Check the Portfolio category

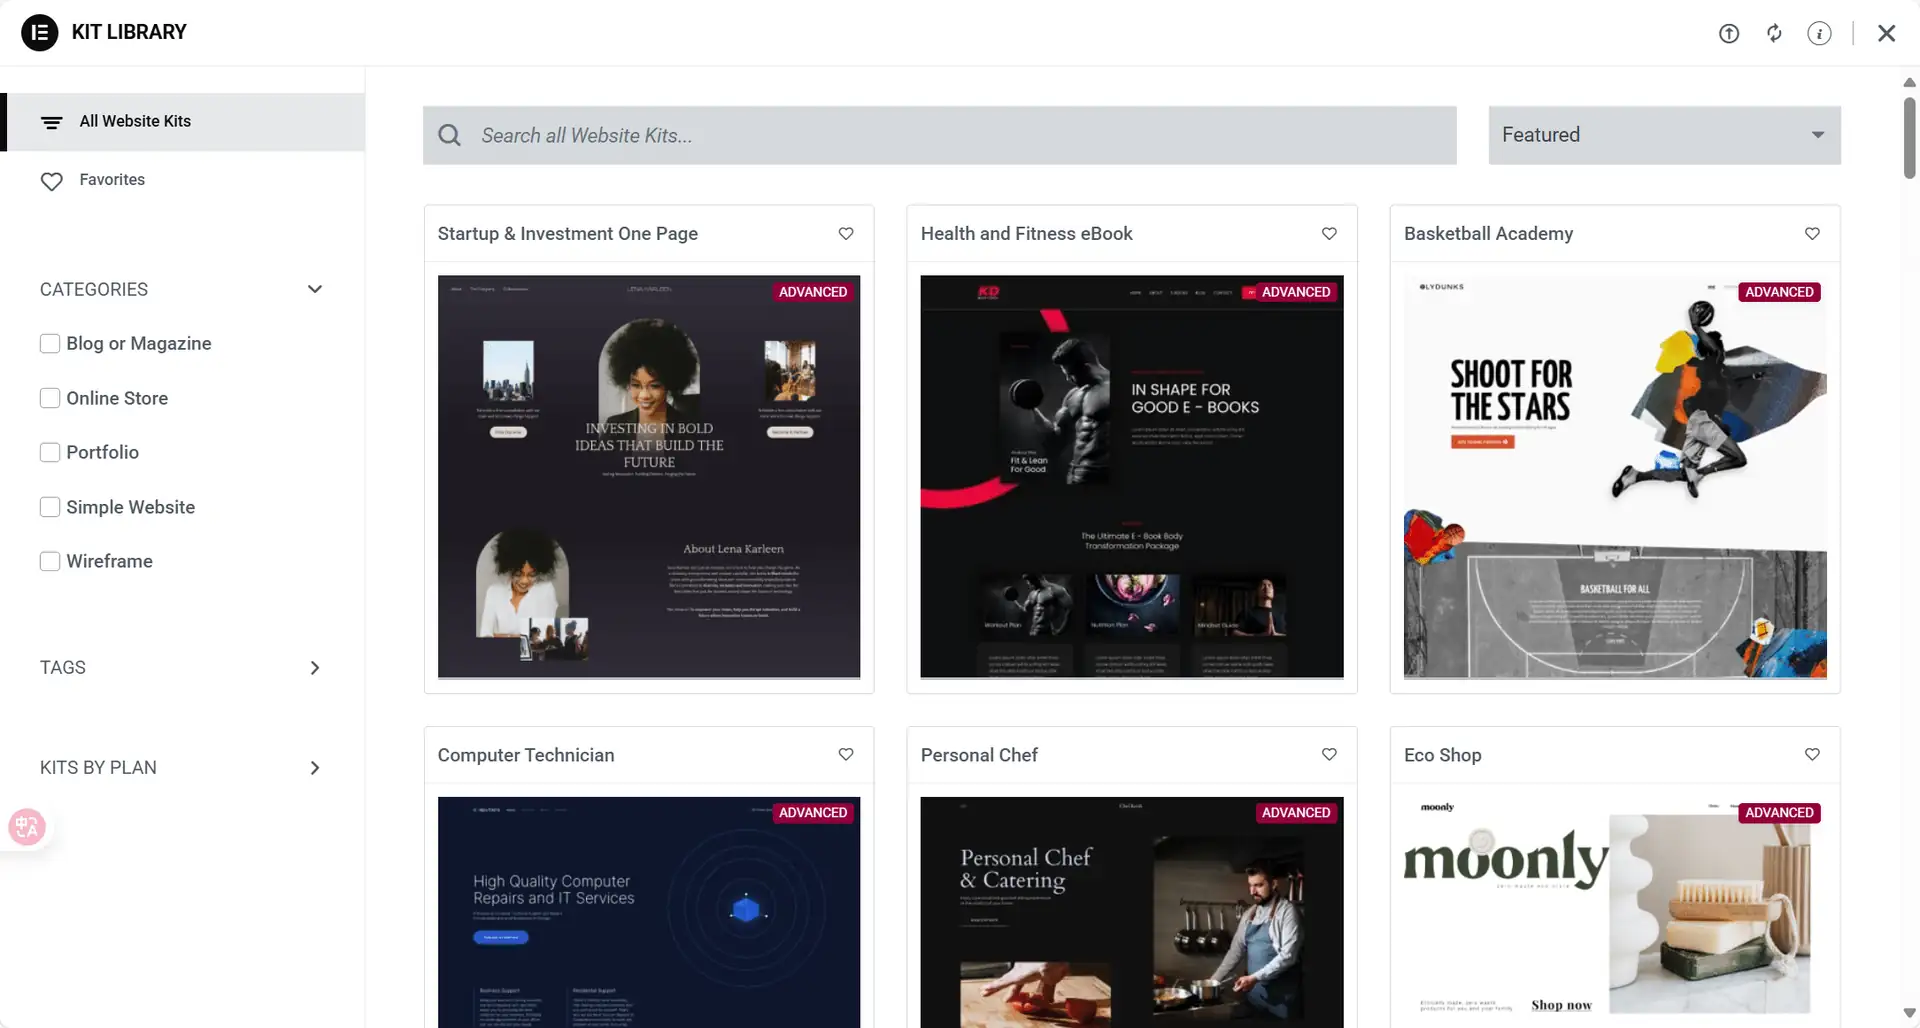click(x=50, y=452)
